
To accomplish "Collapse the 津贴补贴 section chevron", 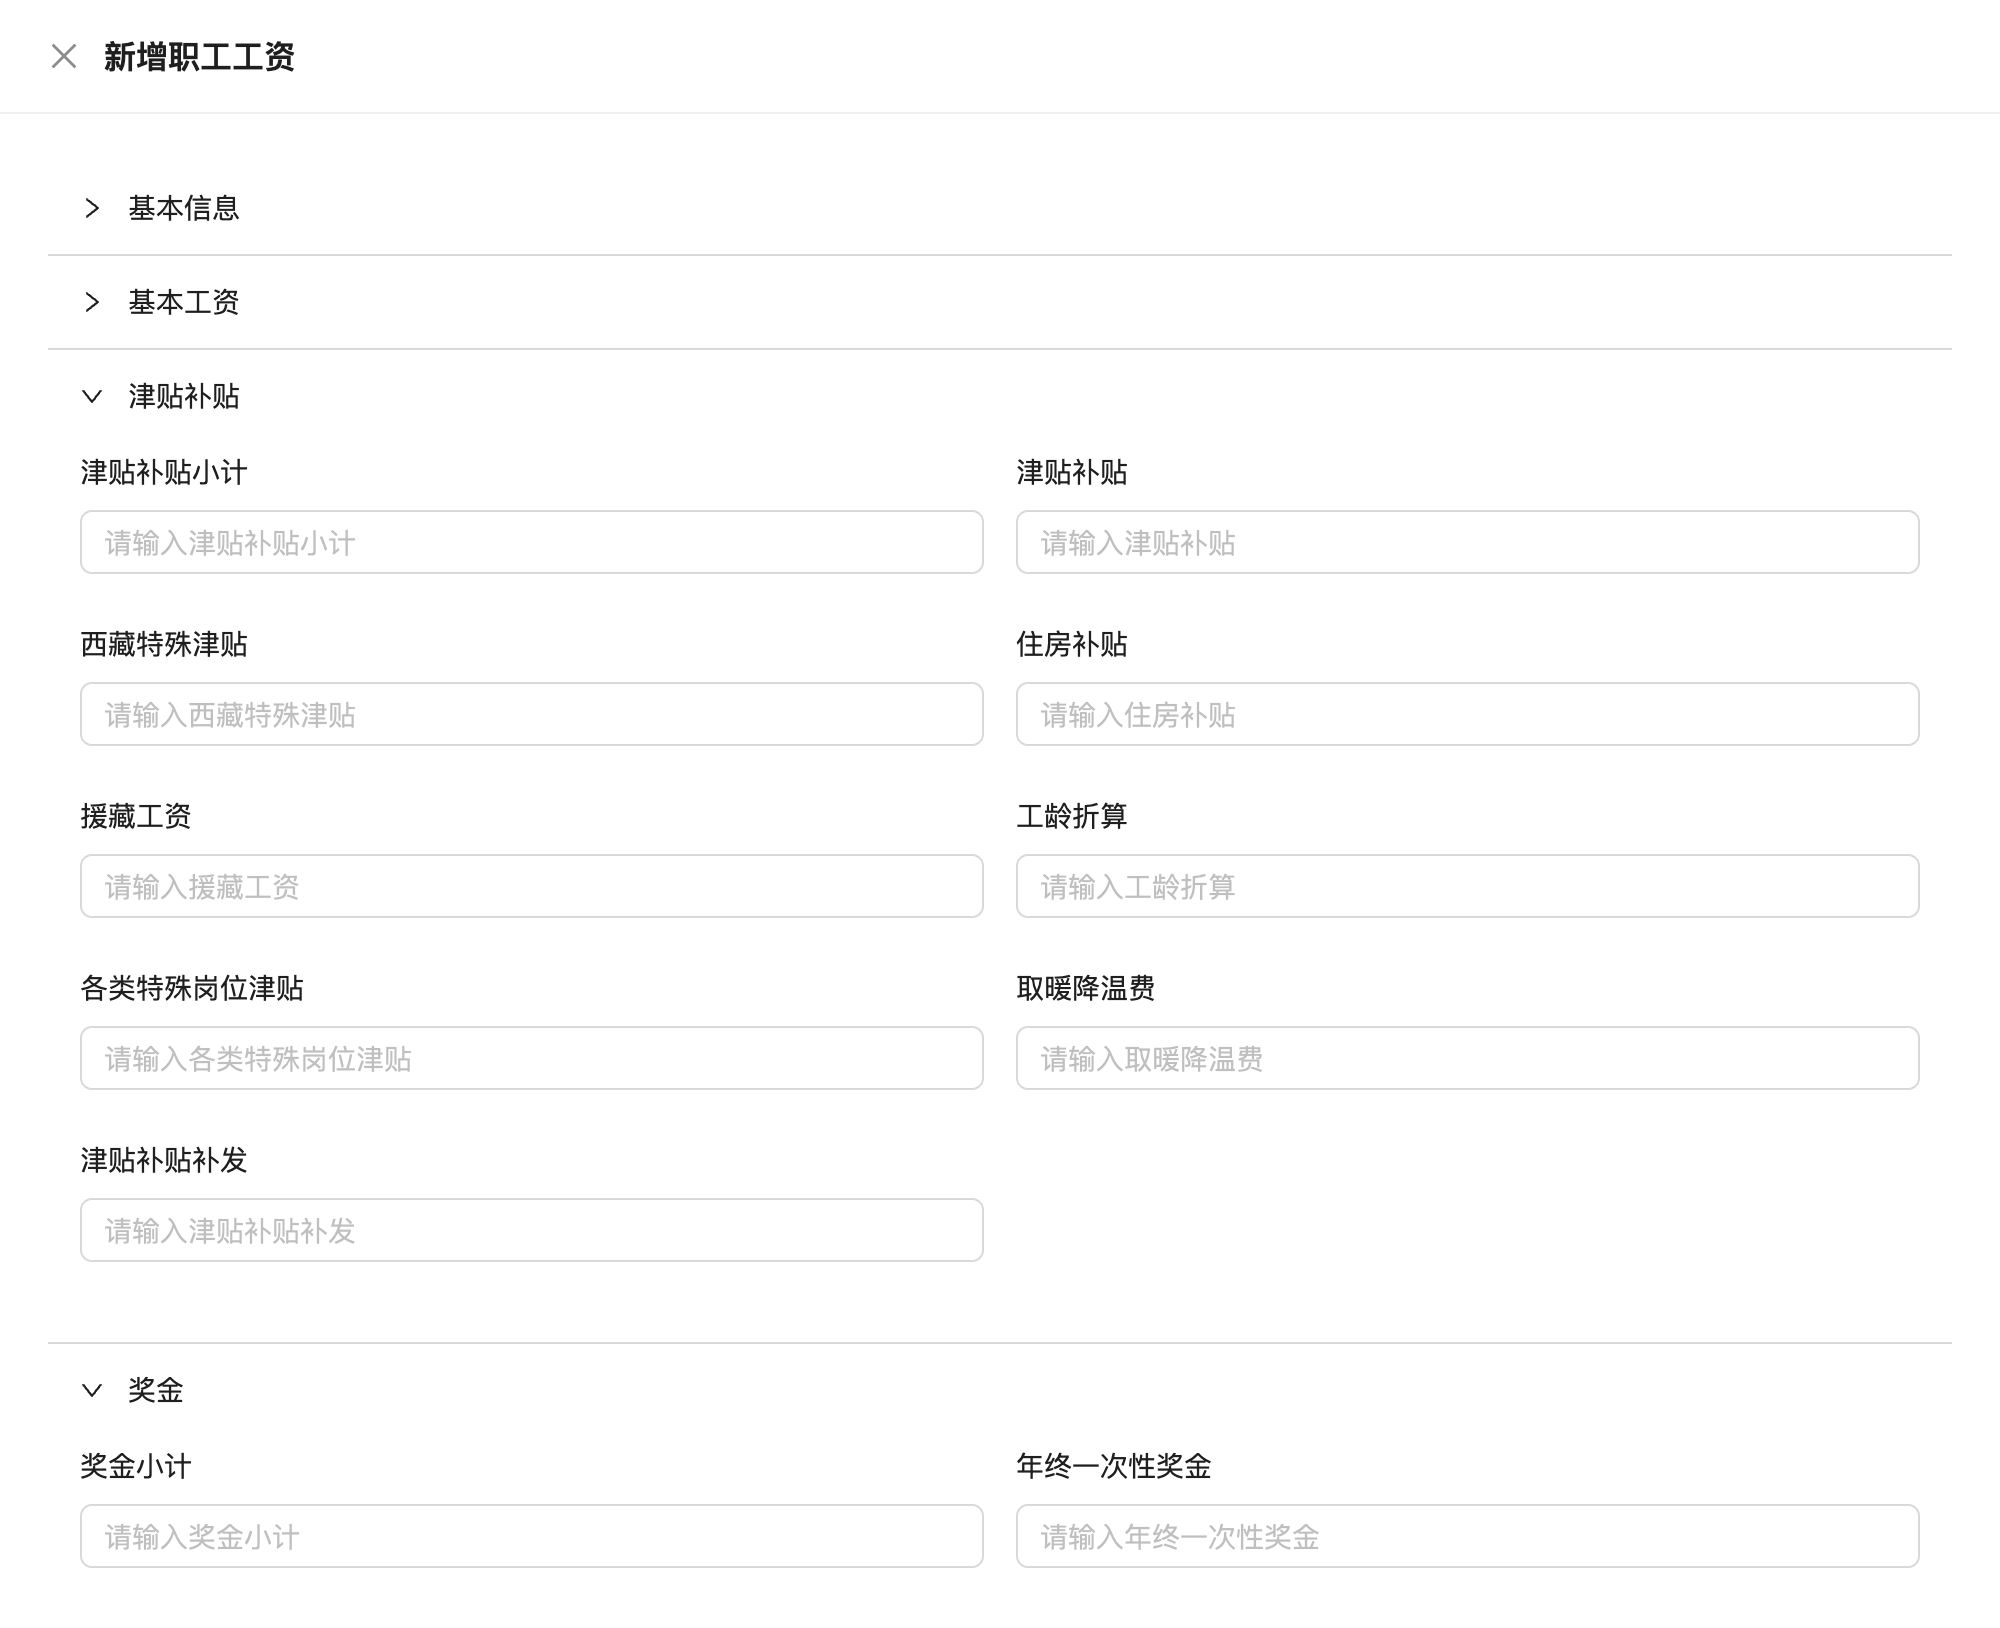I will (92, 396).
